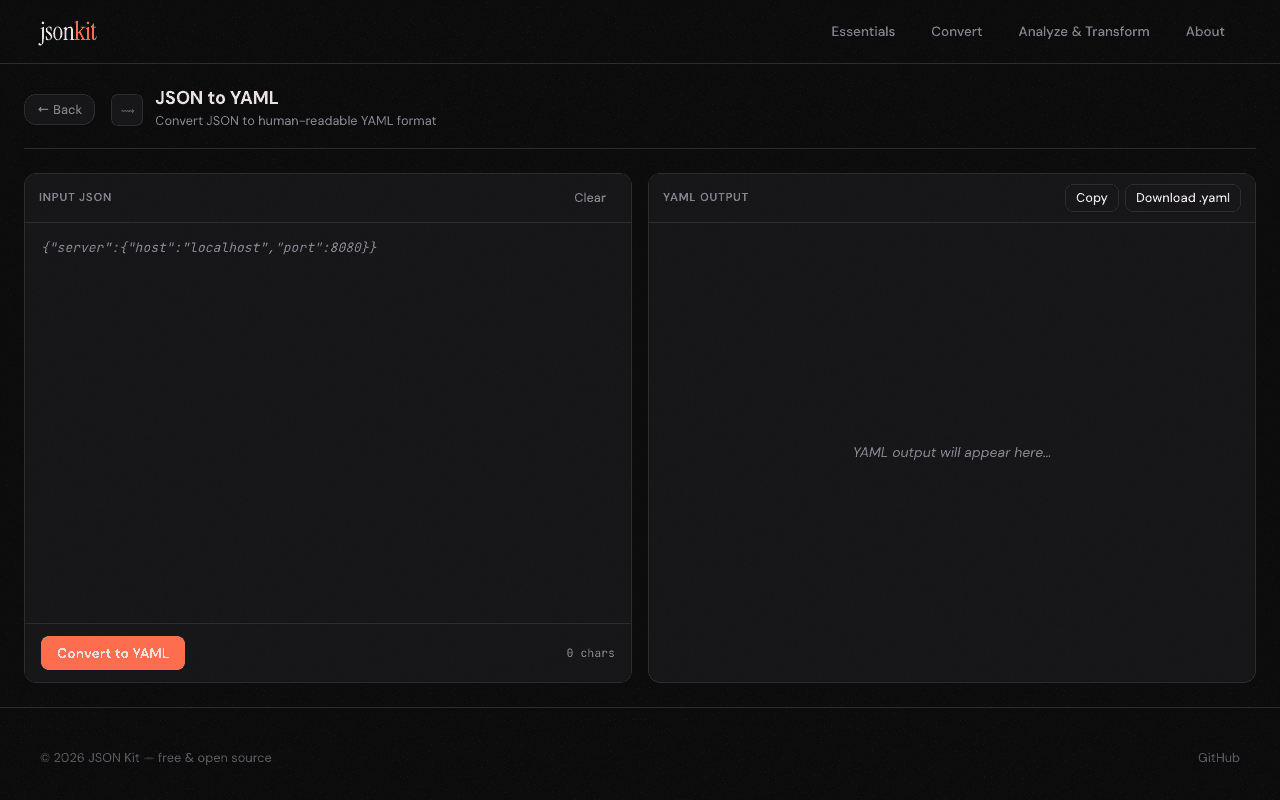Download the .yaml file
This screenshot has width=1280, height=800.
(x=1183, y=198)
